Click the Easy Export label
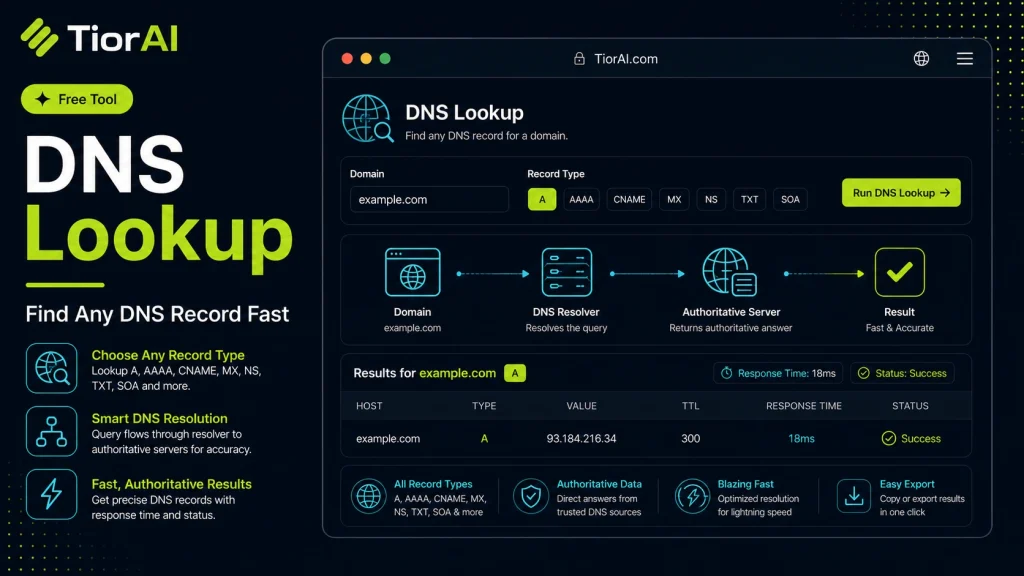 pyautogui.click(x=906, y=484)
